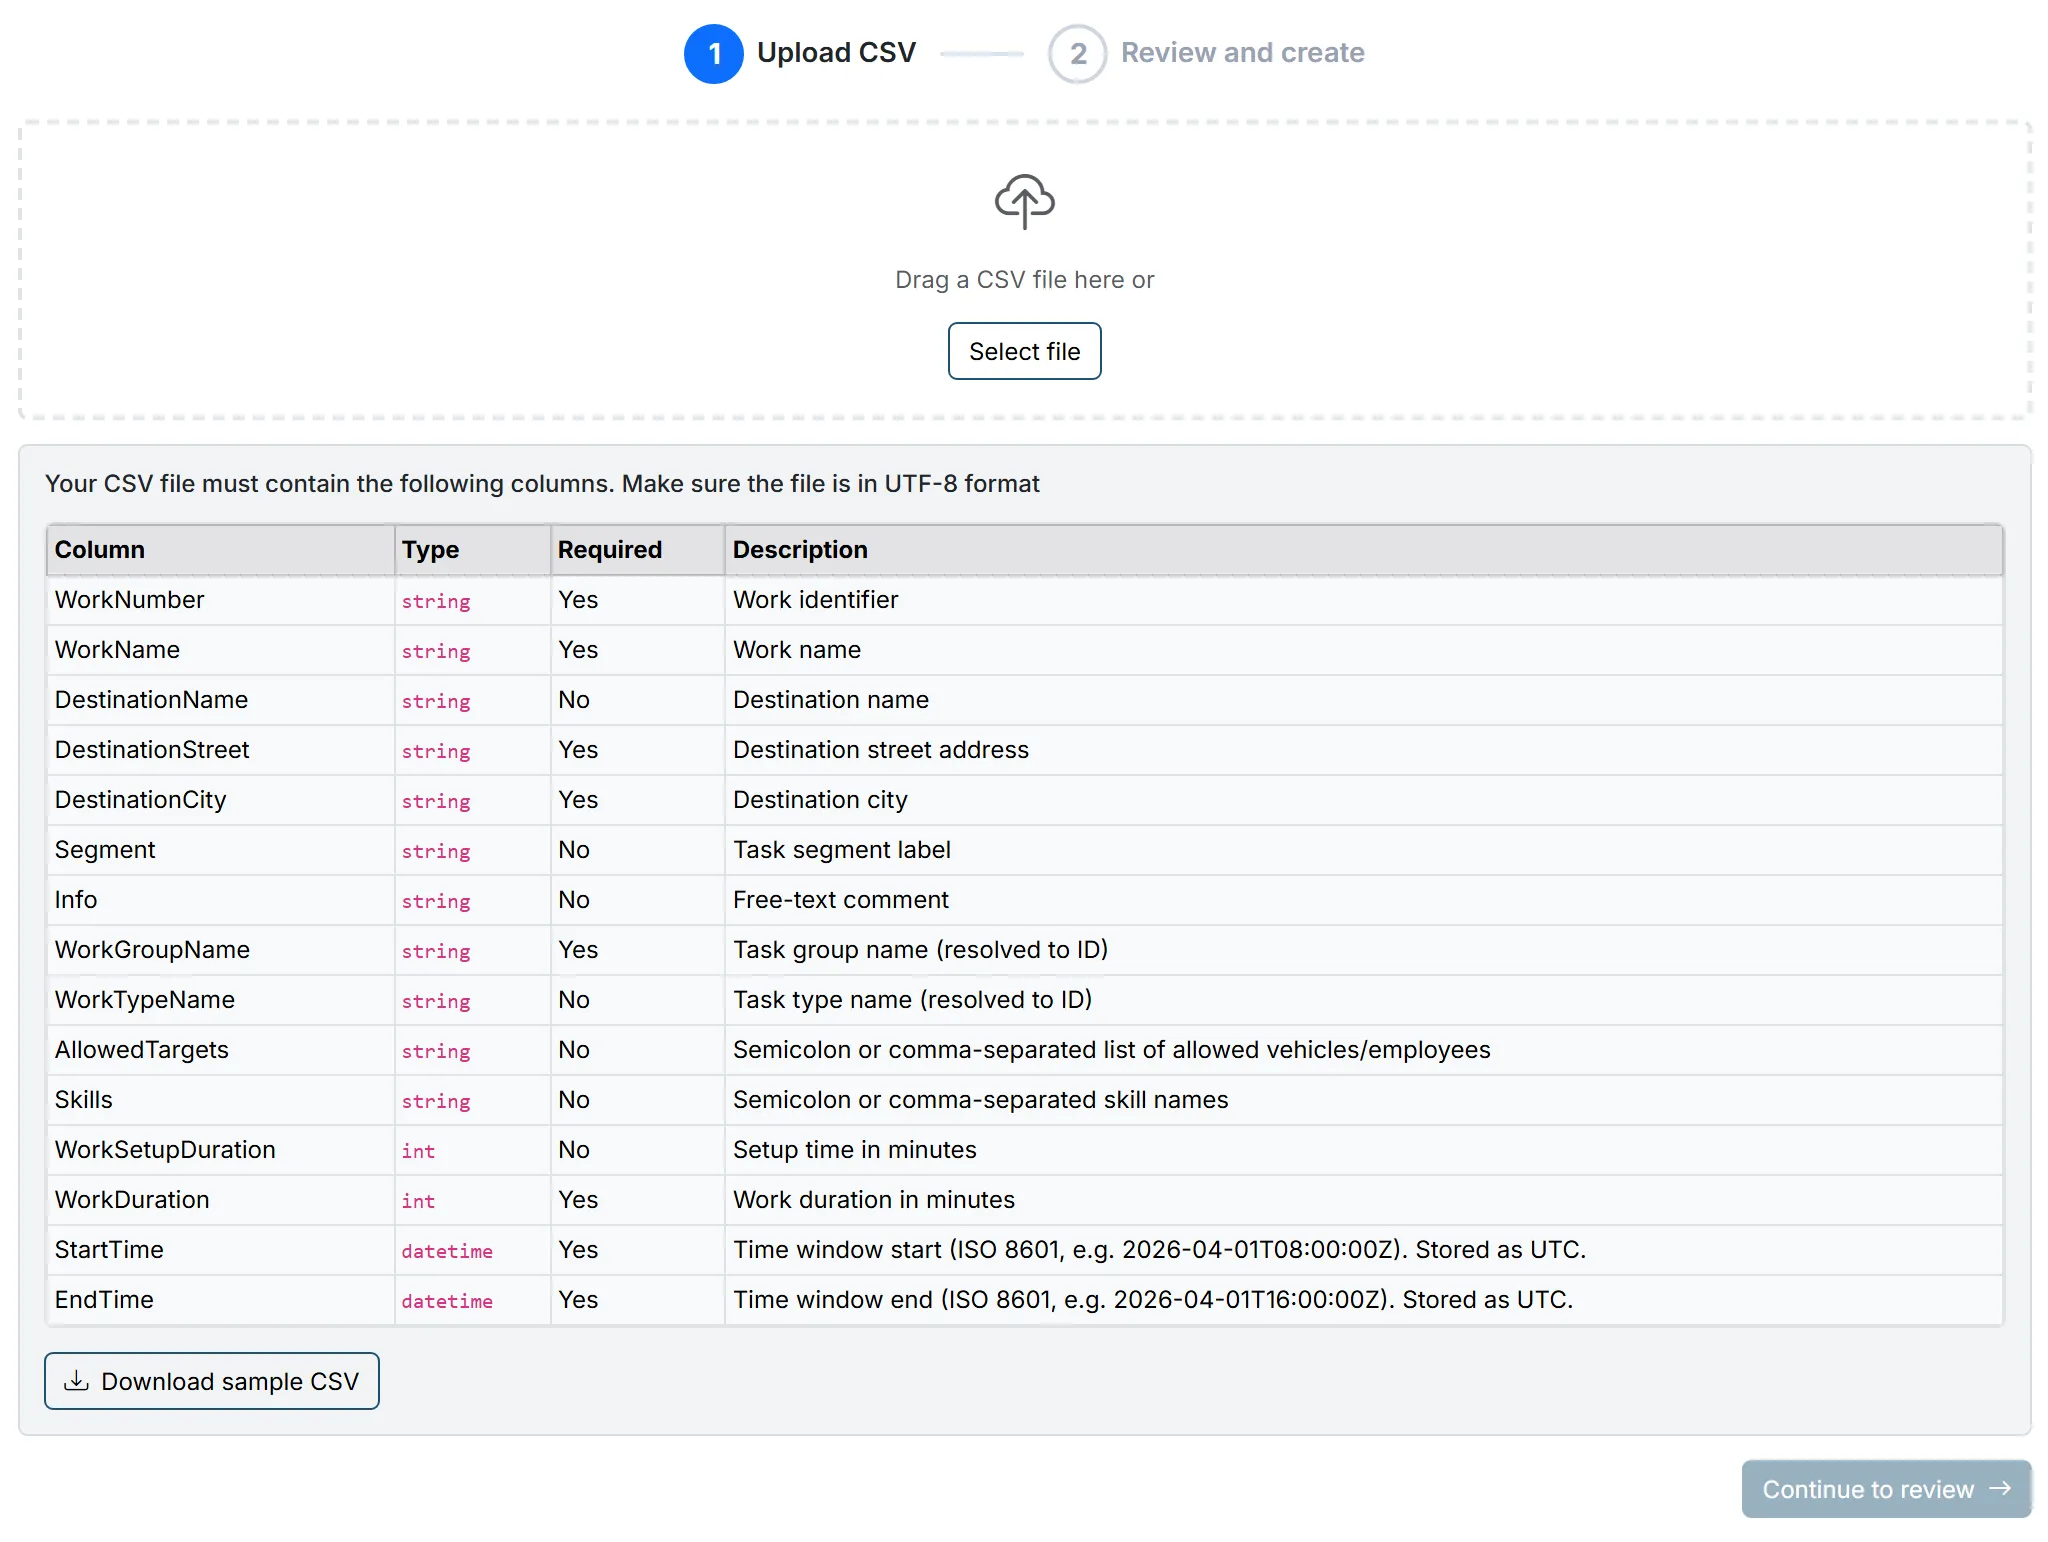
Task: Click 'Work name' description text
Action: (x=796, y=650)
